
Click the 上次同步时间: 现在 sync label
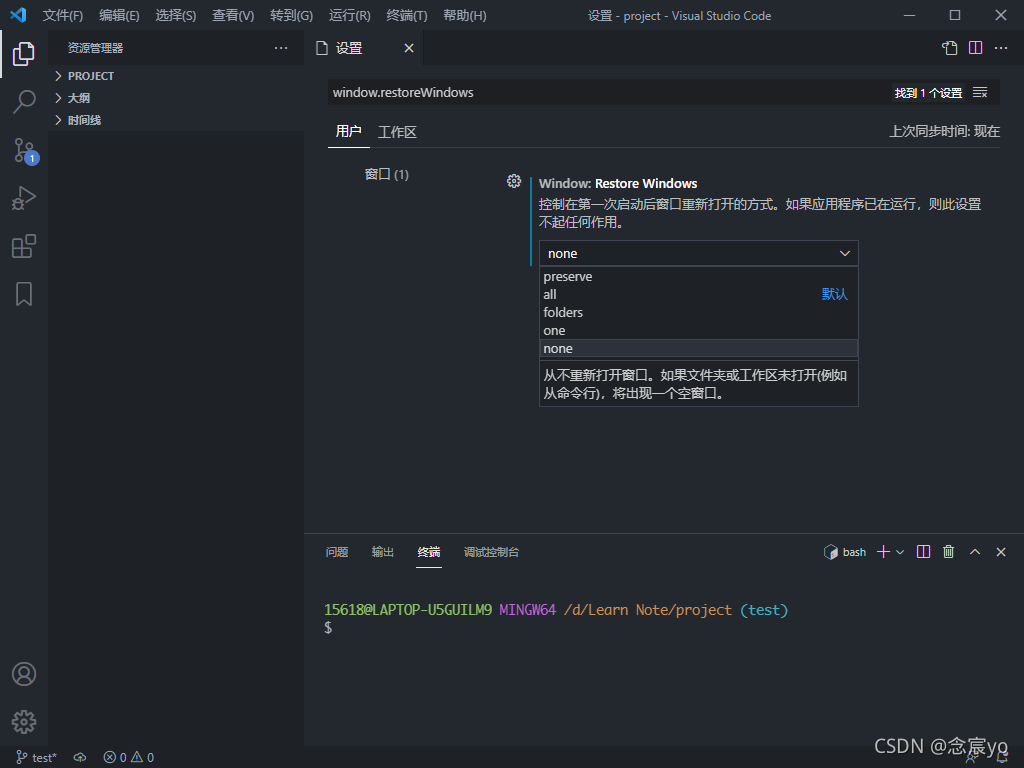[944, 131]
